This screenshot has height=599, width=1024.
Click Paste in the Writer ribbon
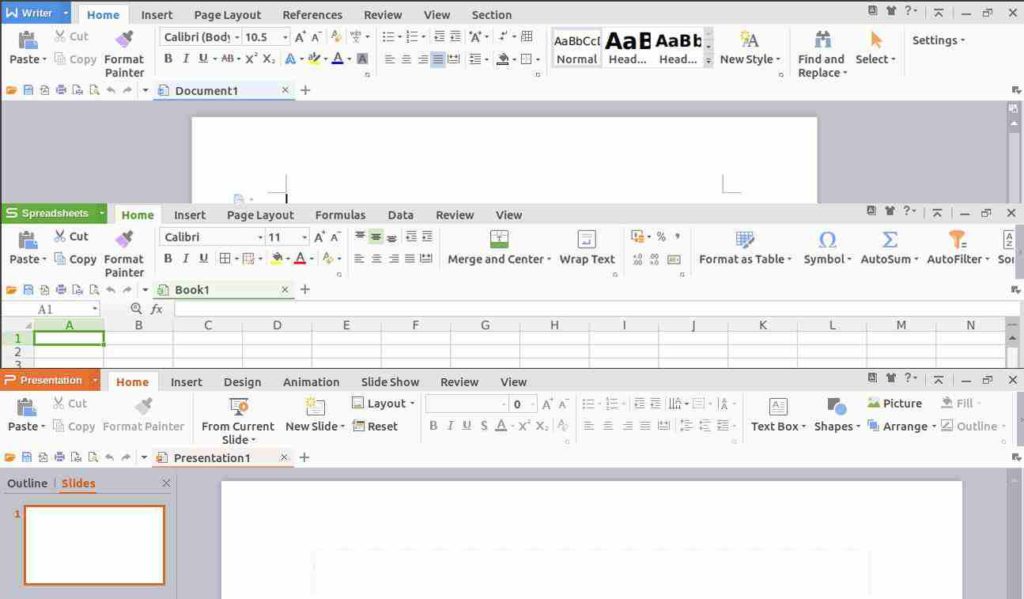pos(27,48)
